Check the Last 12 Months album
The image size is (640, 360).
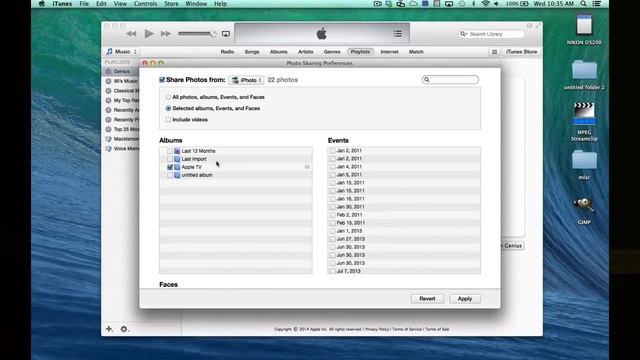170,151
